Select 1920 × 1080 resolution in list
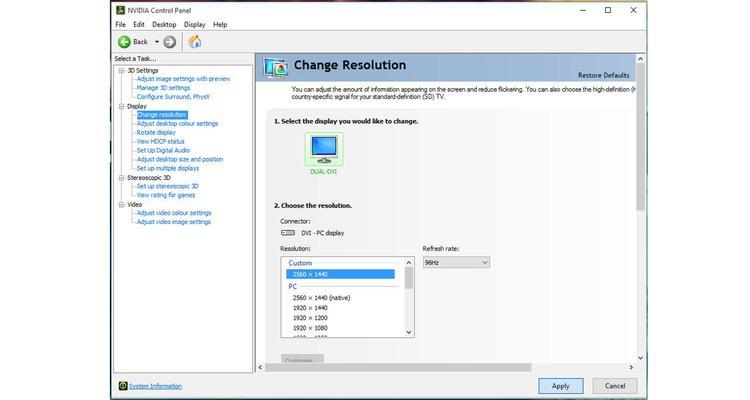Viewport: 750px width, 400px height. coord(312,327)
